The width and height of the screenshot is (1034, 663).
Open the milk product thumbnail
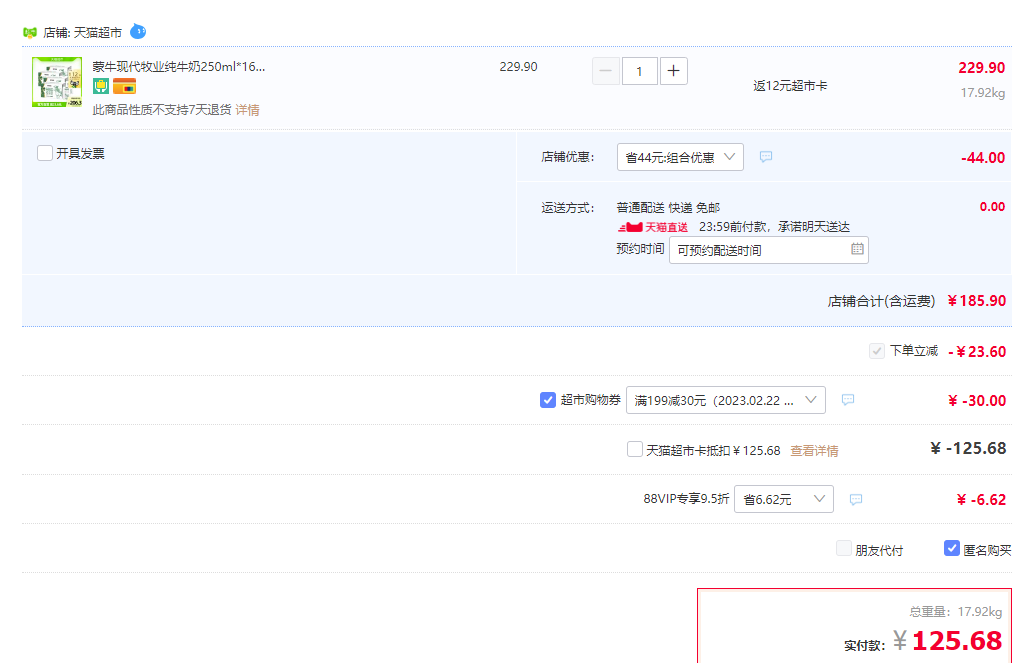pyautogui.click(x=57, y=82)
